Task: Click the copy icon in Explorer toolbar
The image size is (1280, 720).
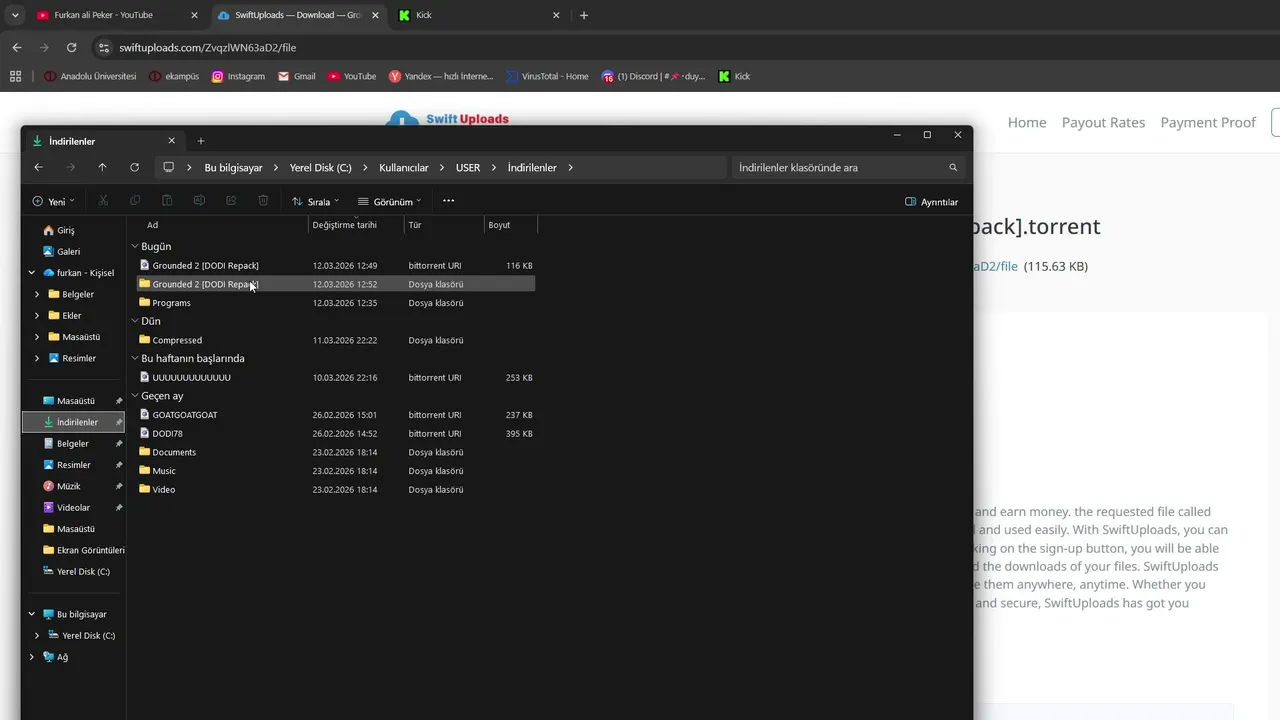Action: (x=135, y=201)
